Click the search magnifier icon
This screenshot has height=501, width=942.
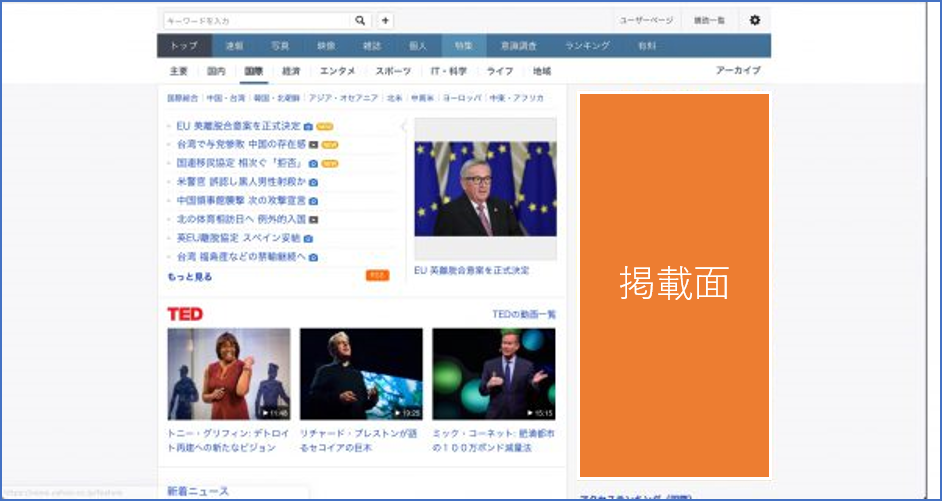pyautogui.click(x=361, y=20)
